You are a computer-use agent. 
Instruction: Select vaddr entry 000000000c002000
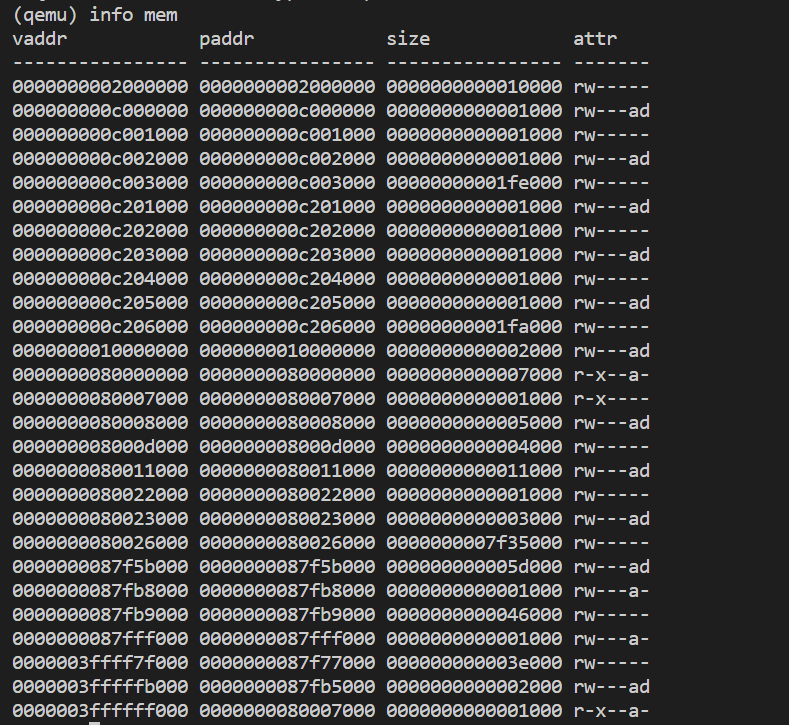pos(101,159)
